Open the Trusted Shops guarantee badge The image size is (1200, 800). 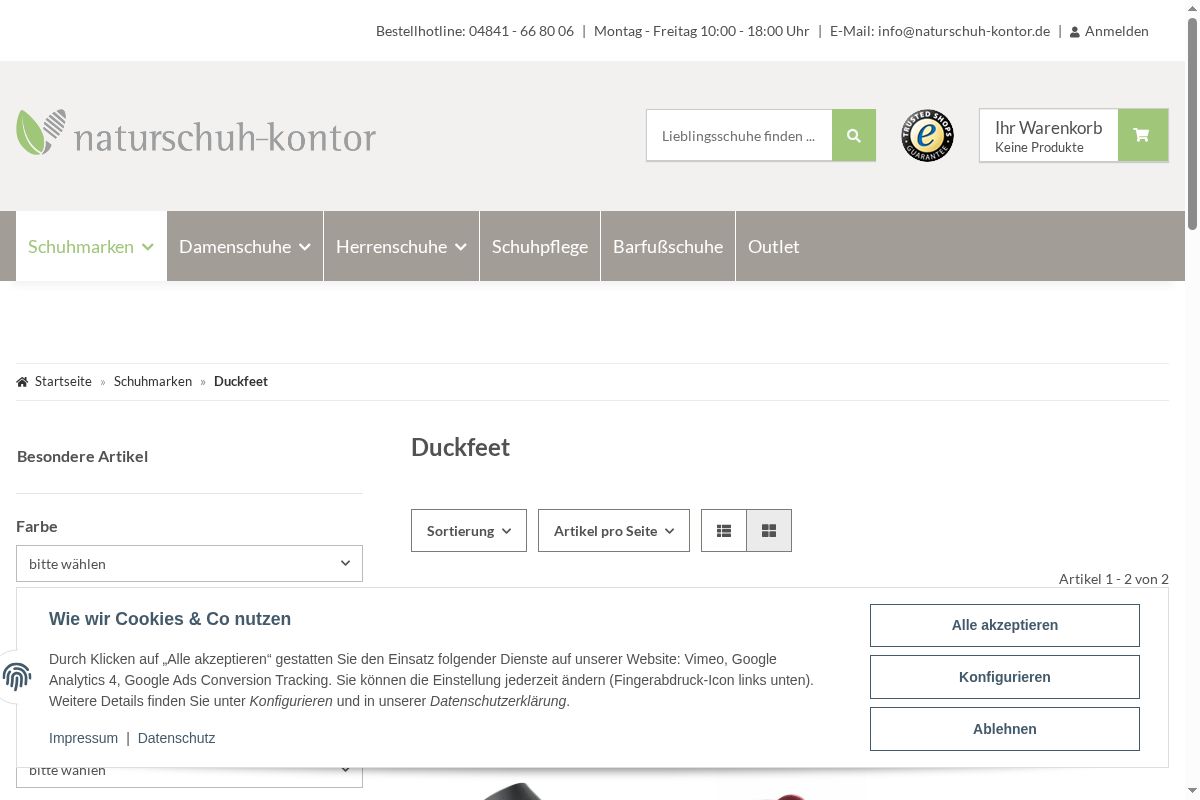point(927,135)
